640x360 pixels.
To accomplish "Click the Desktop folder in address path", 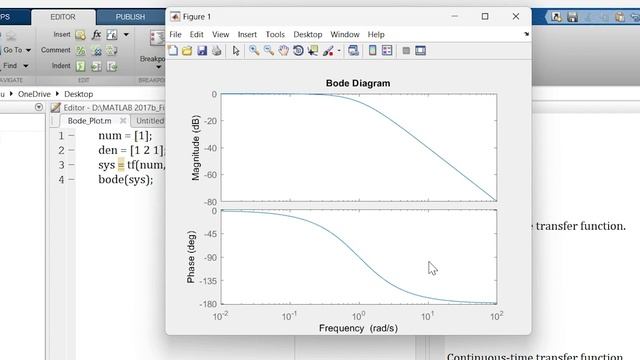I will pyautogui.click(x=78, y=94).
